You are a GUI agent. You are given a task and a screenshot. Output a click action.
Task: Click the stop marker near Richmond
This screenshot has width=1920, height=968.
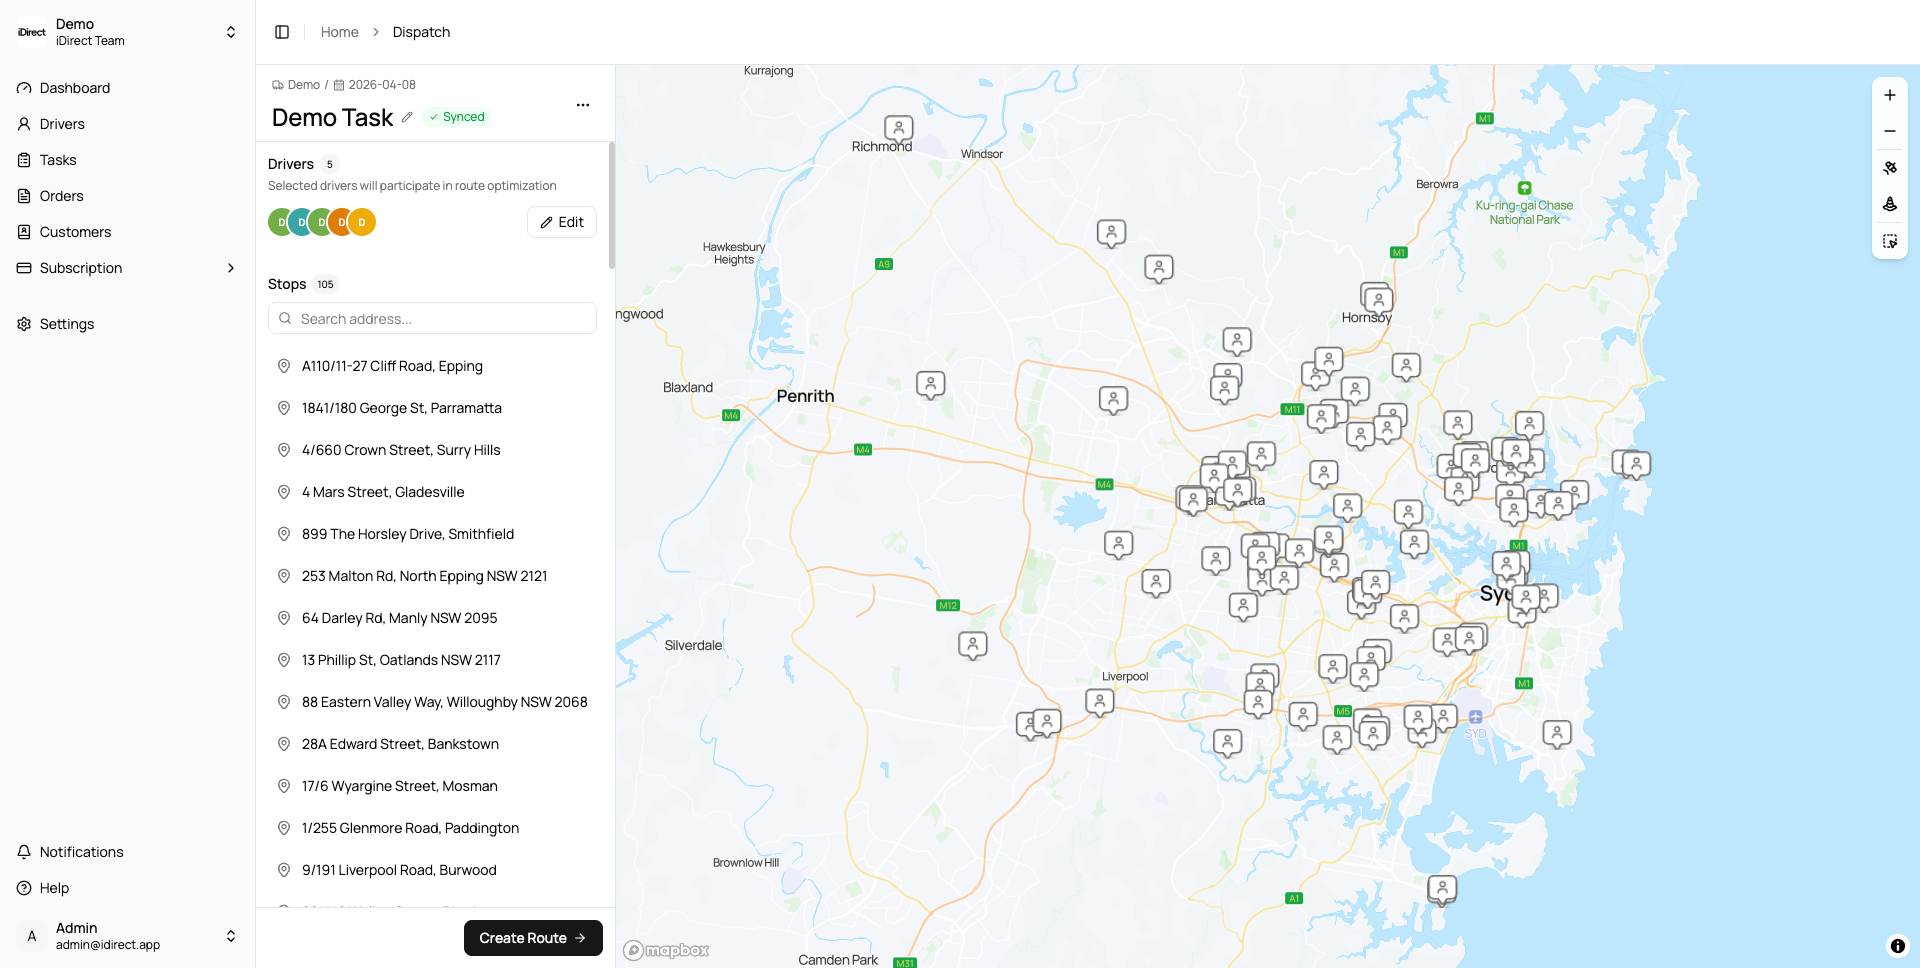click(x=898, y=127)
